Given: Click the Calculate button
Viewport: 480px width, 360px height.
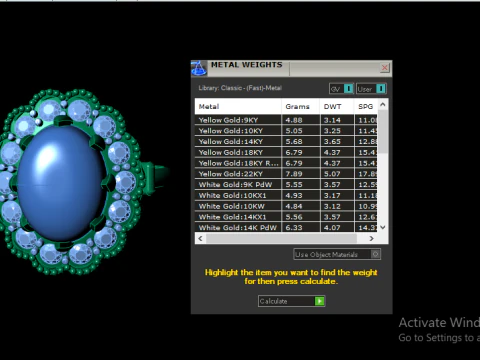Looking at the screenshot, I should (x=291, y=301).
